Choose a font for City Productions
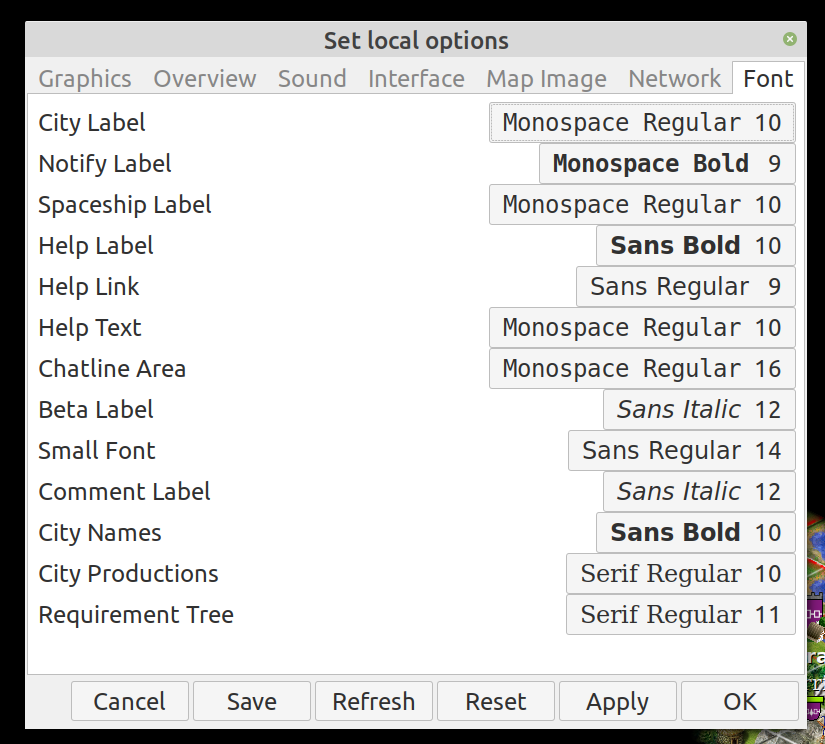The height and width of the screenshot is (744, 825). pos(680,574)
